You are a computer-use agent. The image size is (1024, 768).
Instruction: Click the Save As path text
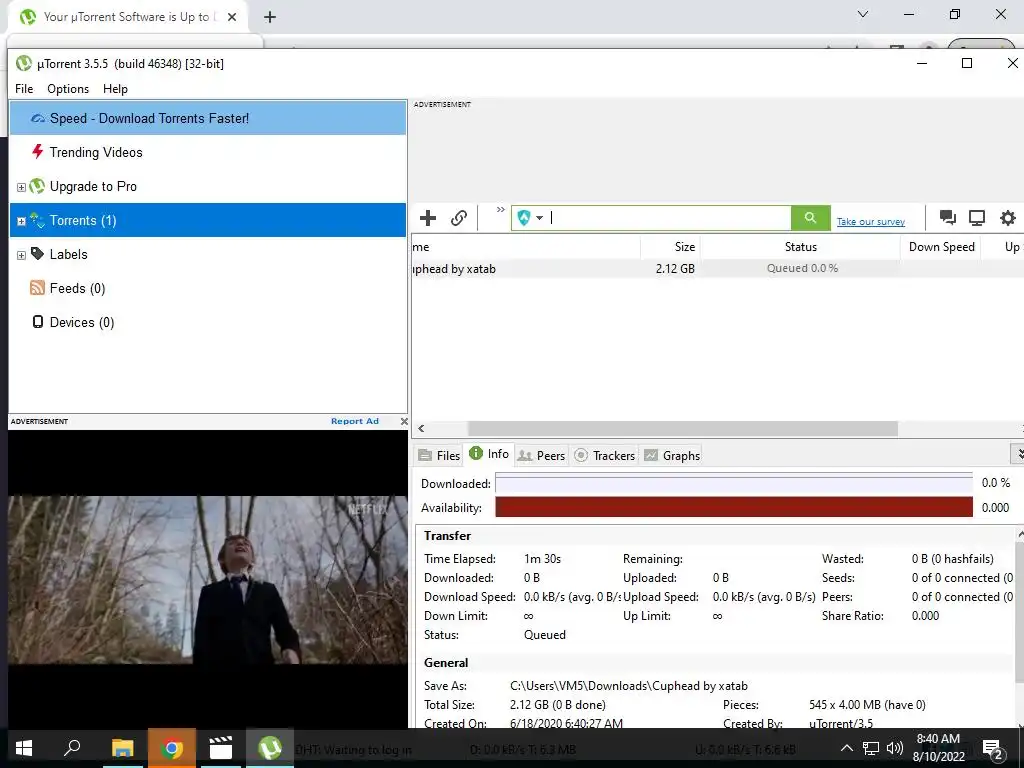point(628,686)
